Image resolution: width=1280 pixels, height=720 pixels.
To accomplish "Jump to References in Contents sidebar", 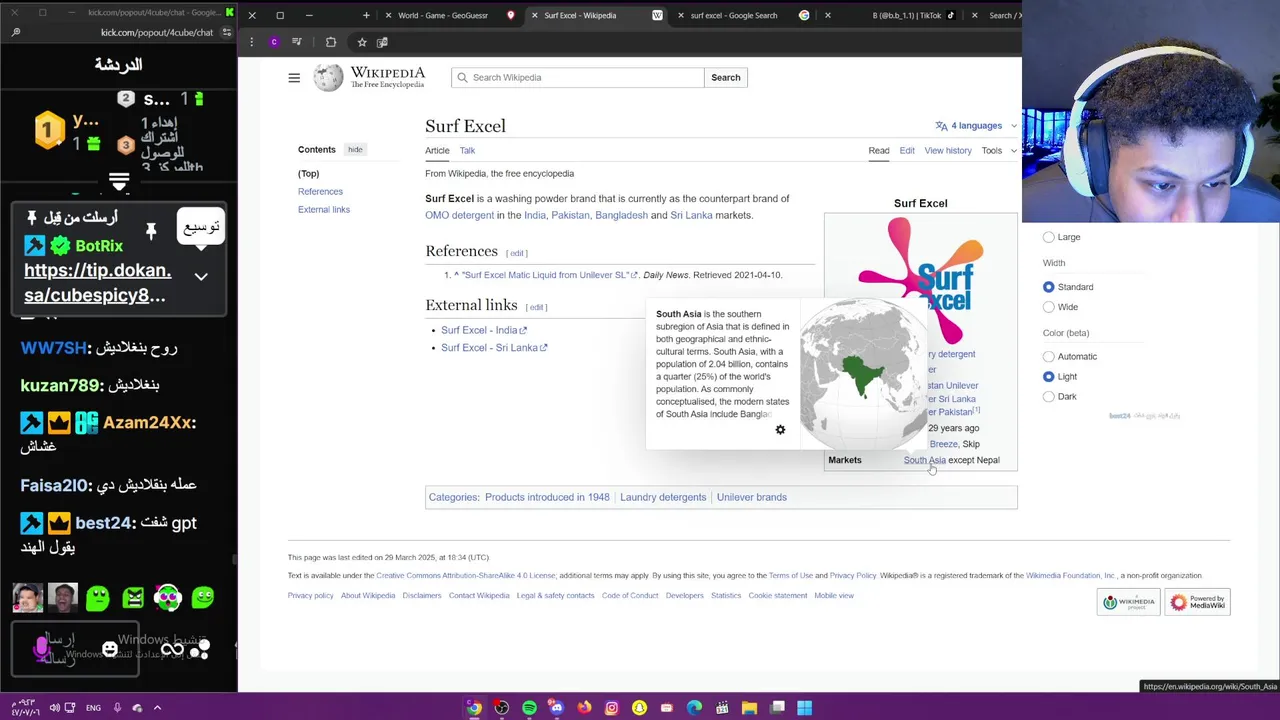I will tap(320, 191).
